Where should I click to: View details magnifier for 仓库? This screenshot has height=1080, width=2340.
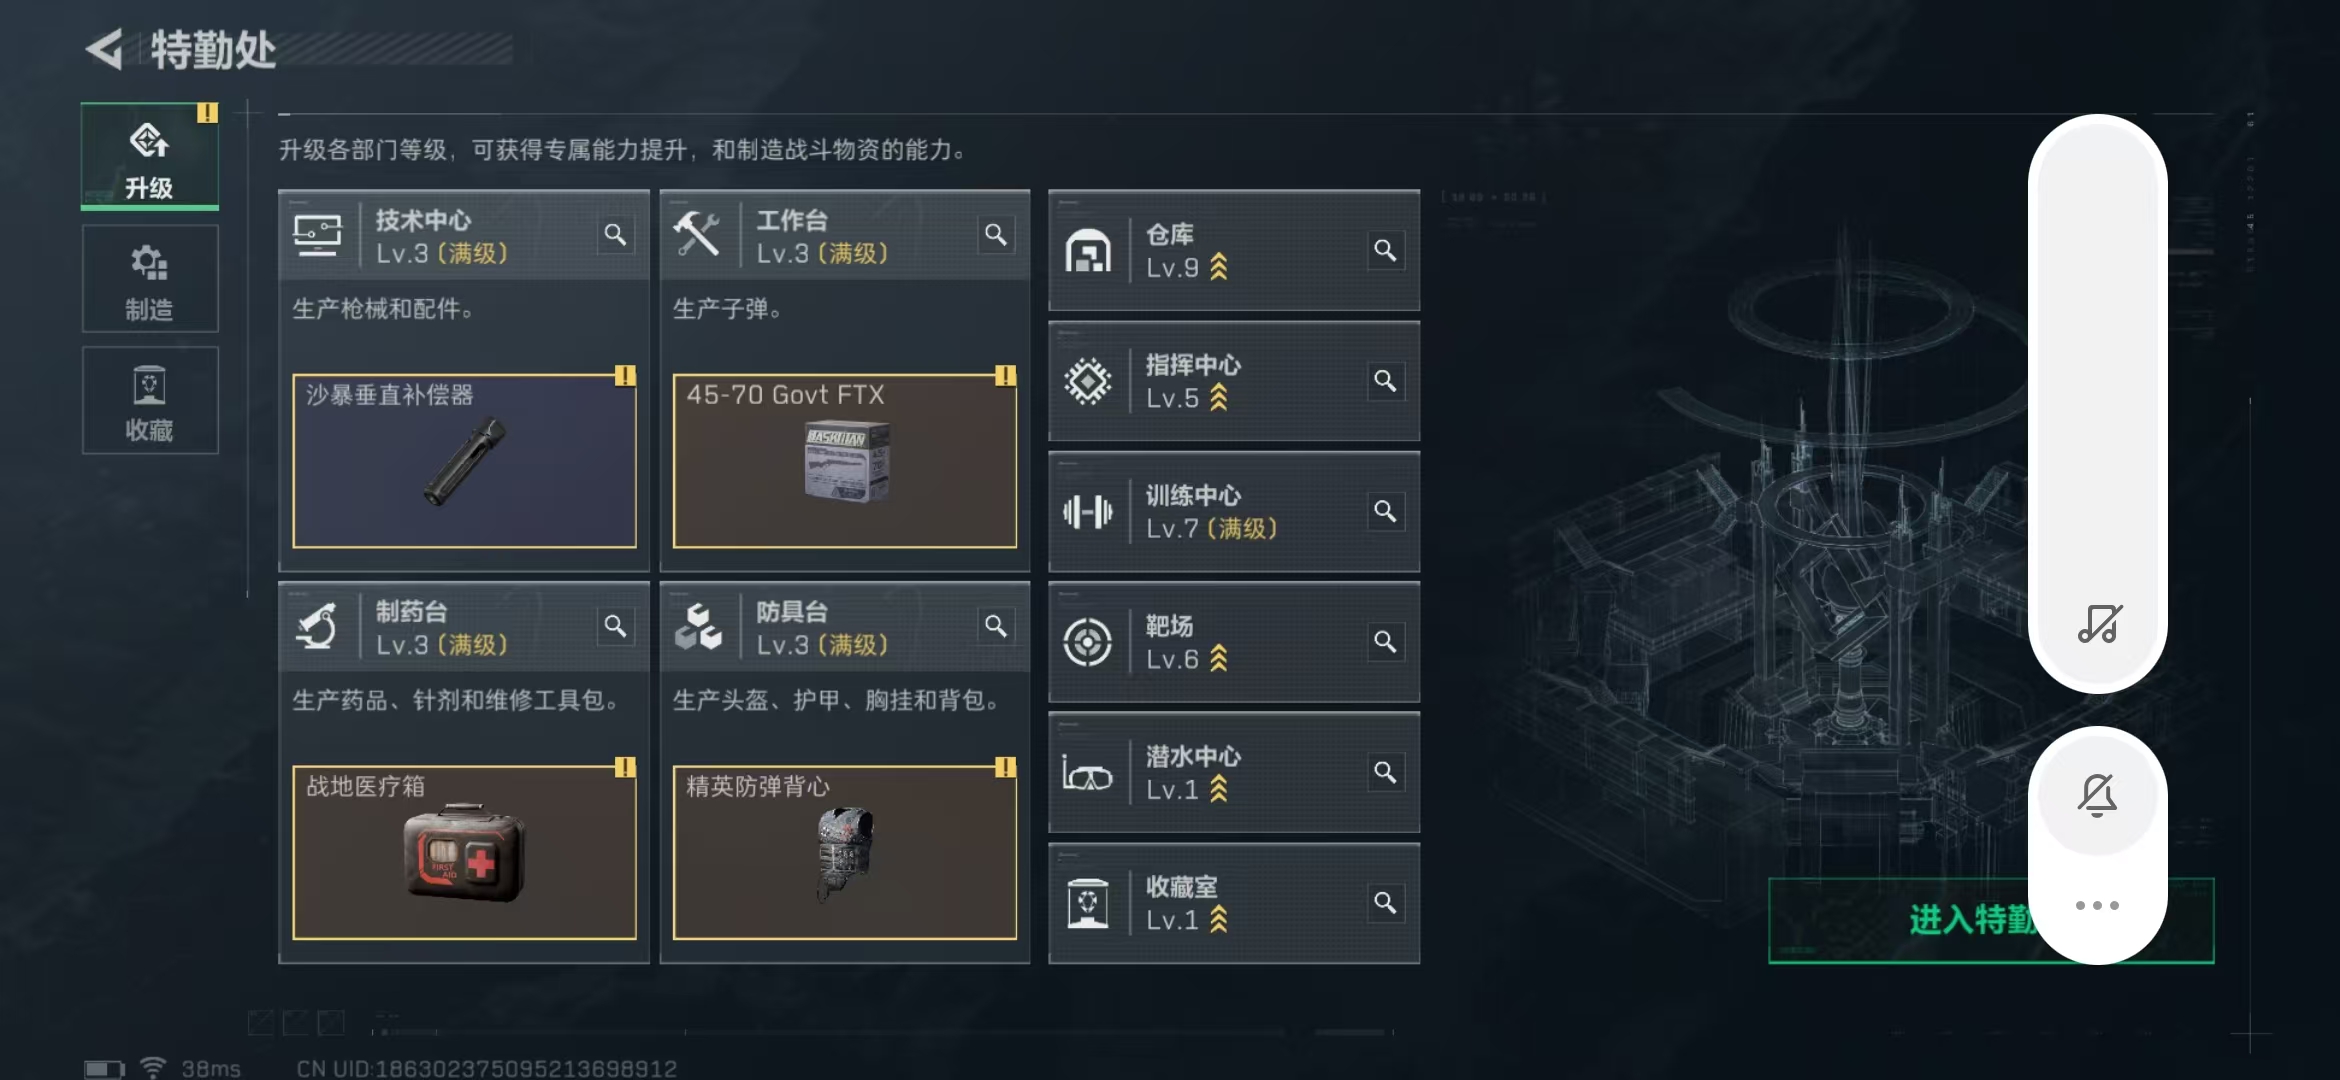tap(1385, 250)
